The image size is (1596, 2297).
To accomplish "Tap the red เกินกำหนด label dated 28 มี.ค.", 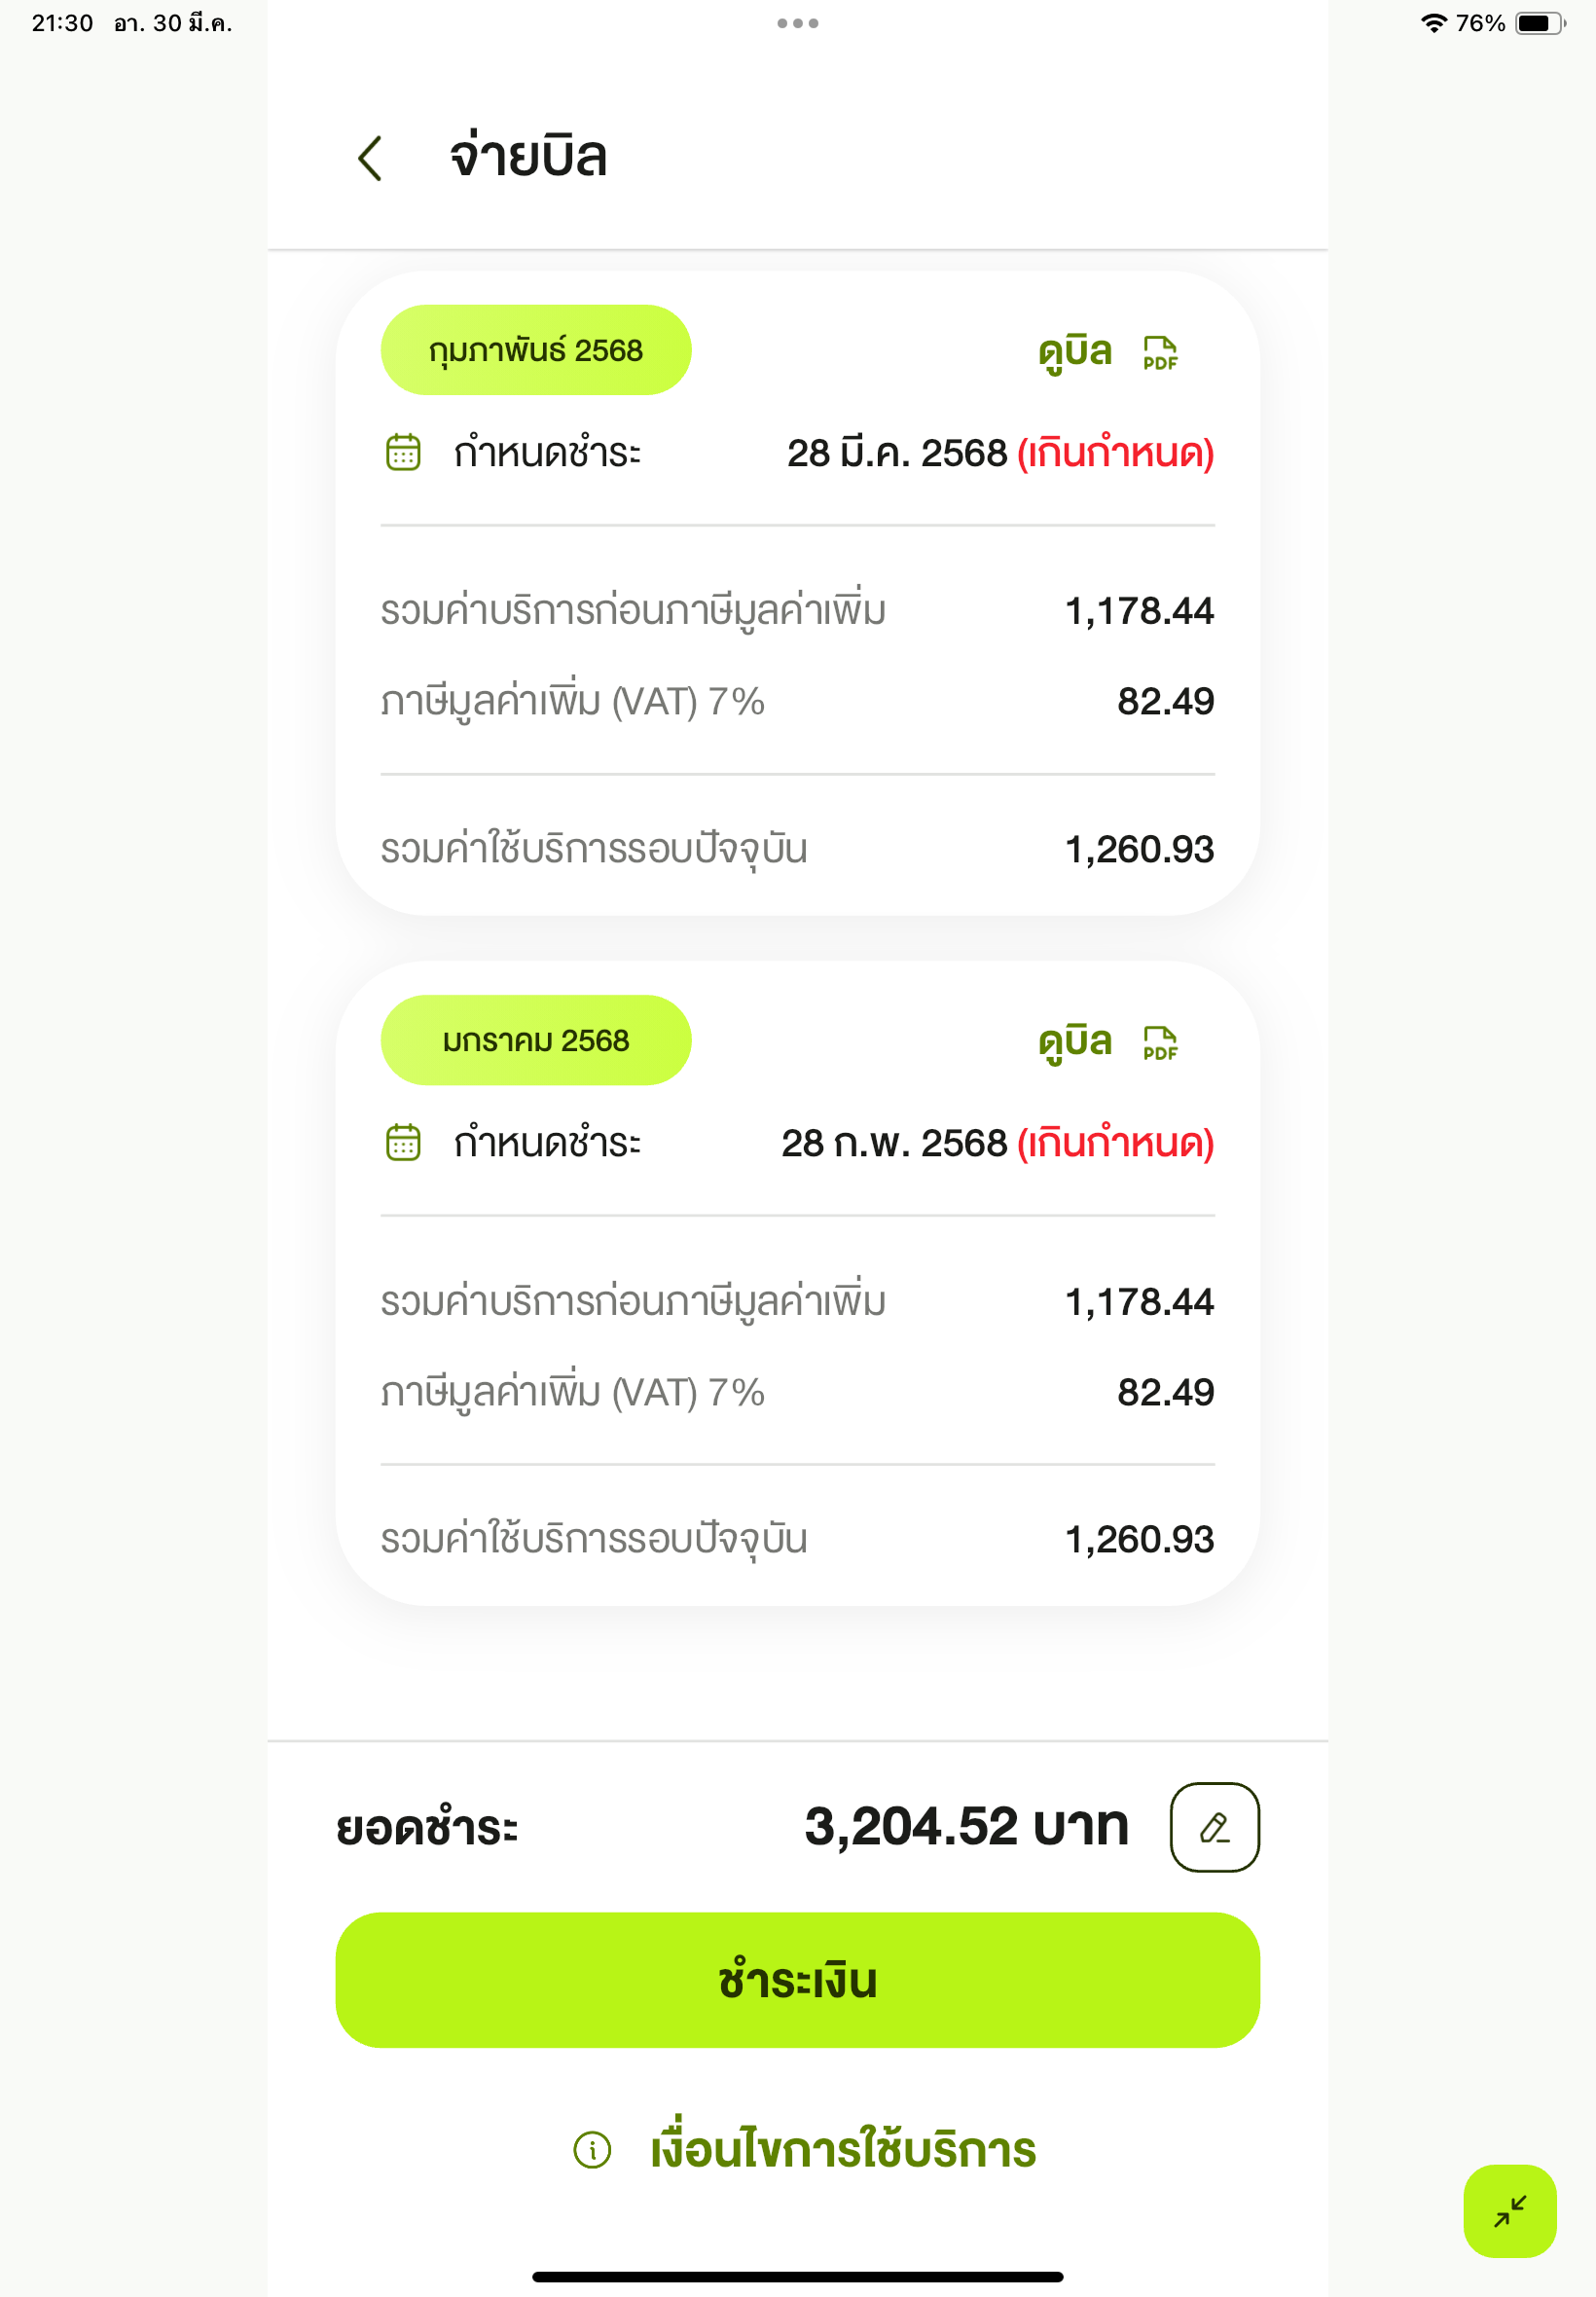I will click(x=1115, y=453).
